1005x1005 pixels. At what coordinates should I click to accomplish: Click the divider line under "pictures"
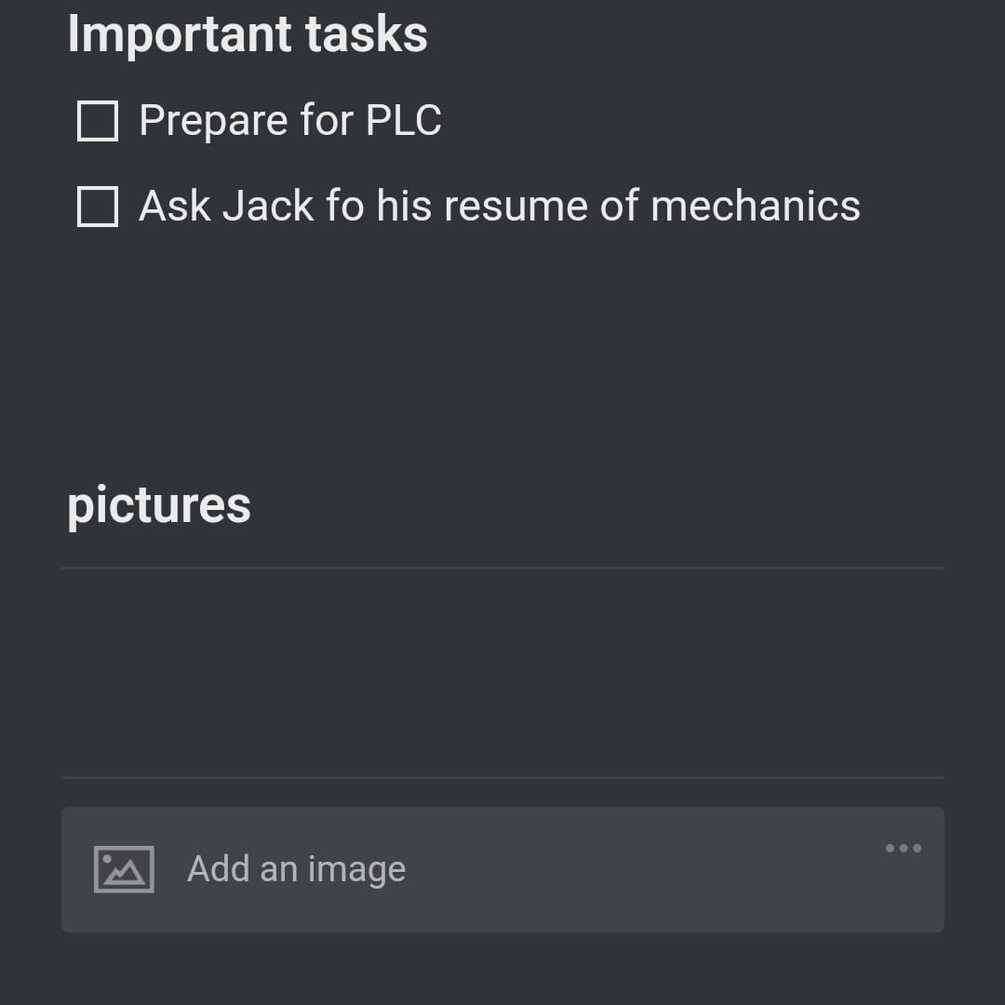500,568
